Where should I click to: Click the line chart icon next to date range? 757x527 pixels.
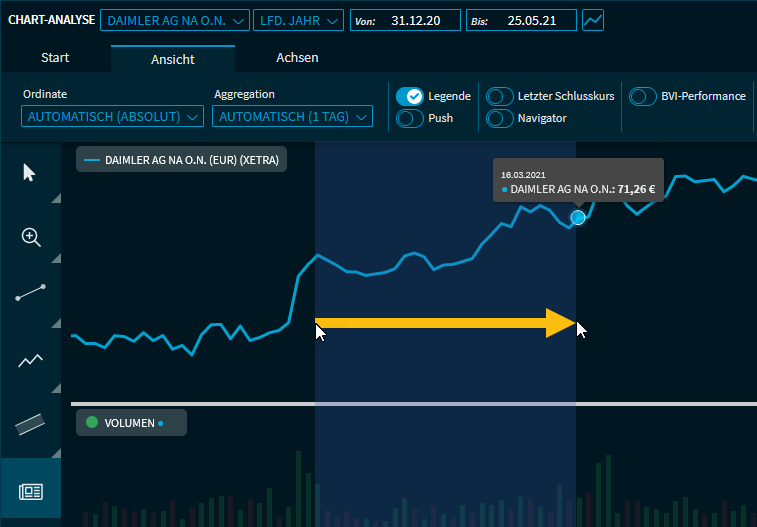click(x=594, y=20)
